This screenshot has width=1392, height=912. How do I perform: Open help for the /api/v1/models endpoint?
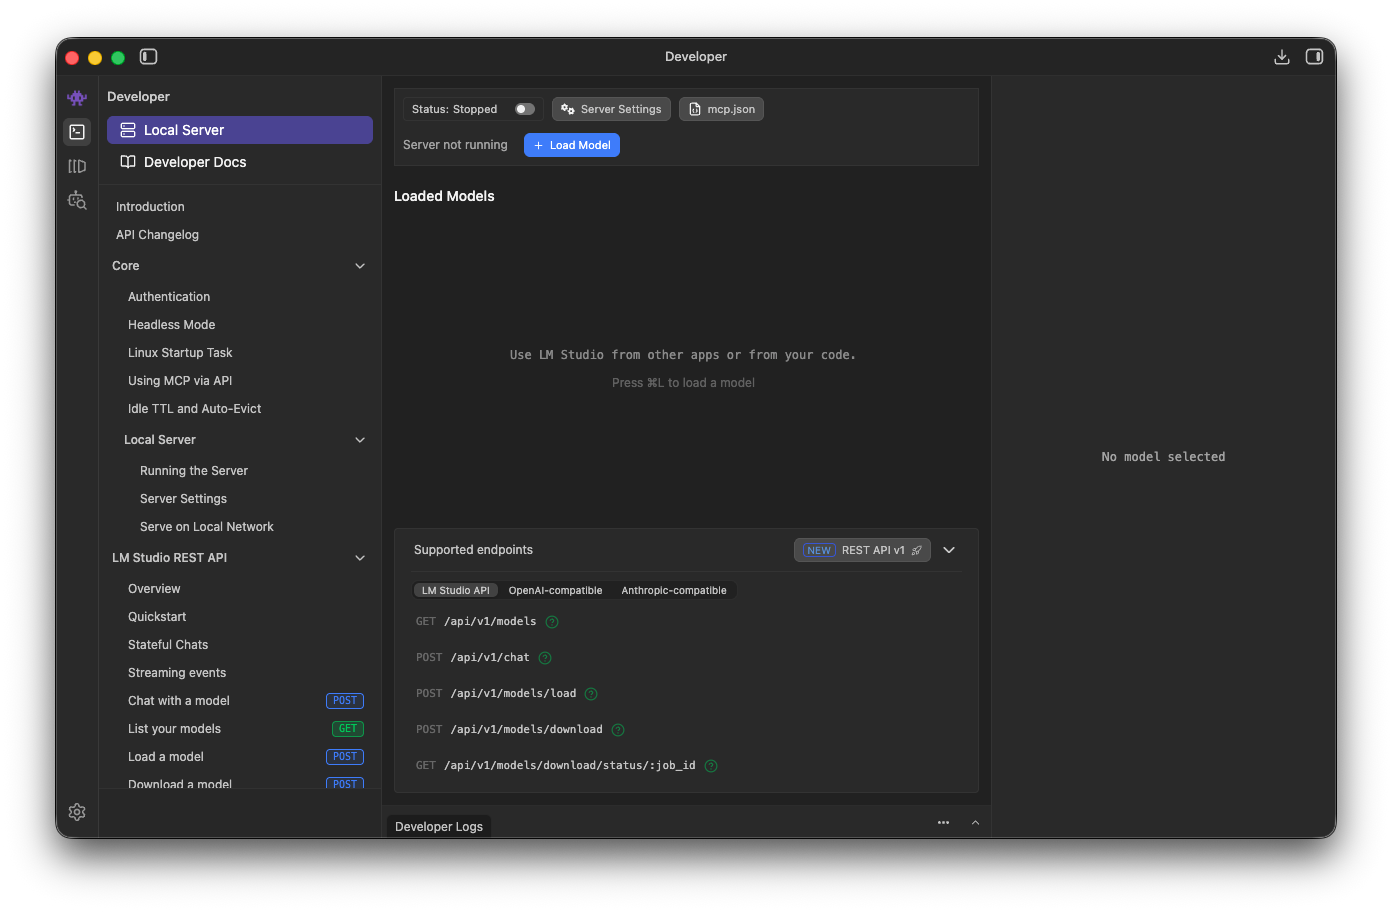552,621
